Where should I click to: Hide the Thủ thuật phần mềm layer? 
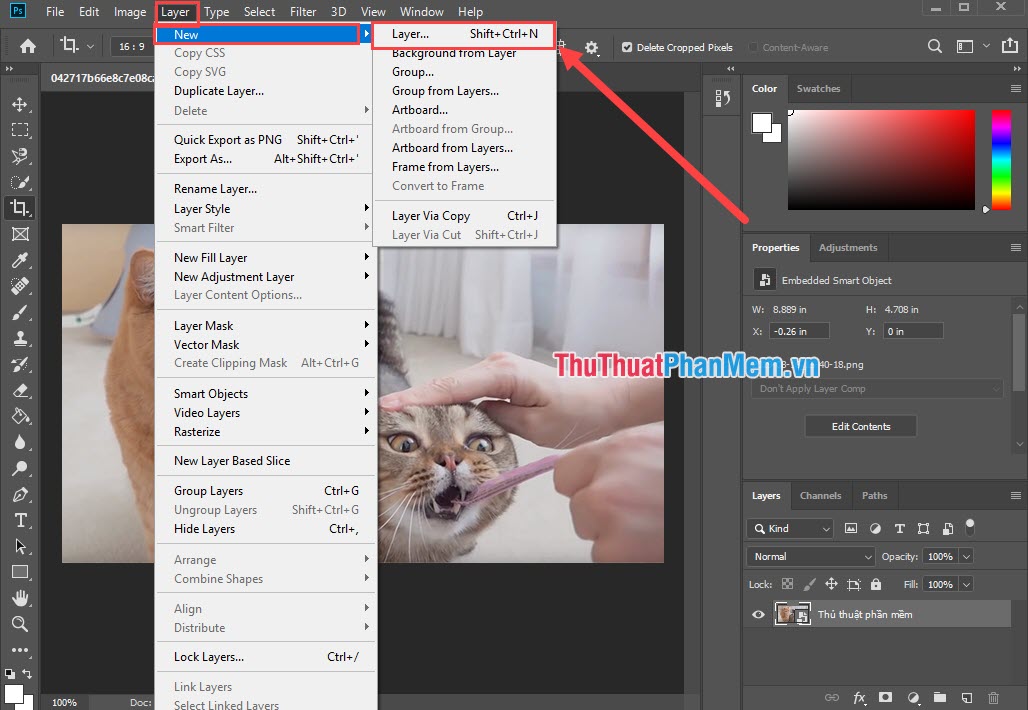pos(758,614)
